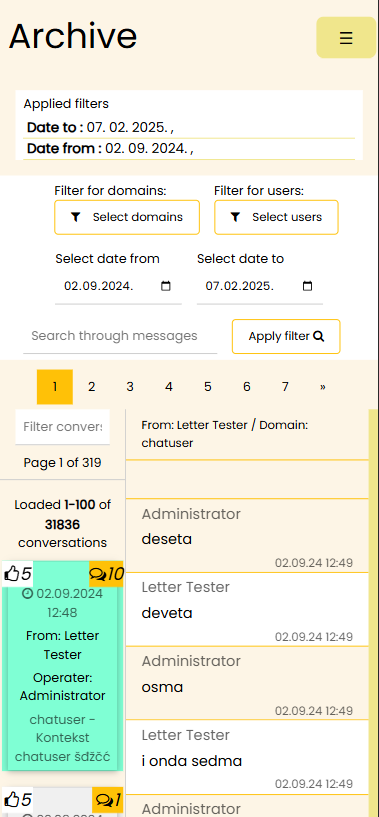This screenshot has height=817, width=379.
Task: Click the yellow scrollbar beside the messages
Action: coord(373,613)
